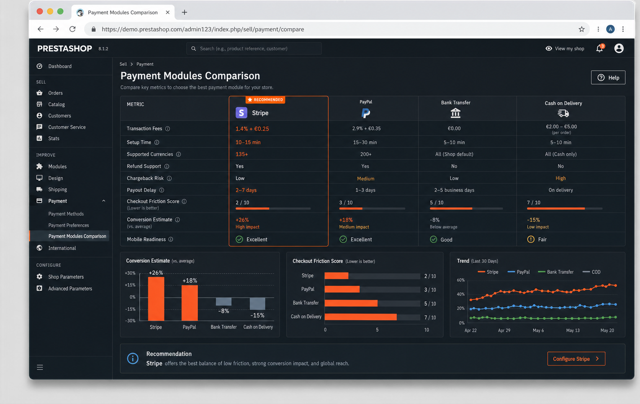Click the Design monitor icon
Viewport: 640px width, 404px height.
tap(40, 178)
